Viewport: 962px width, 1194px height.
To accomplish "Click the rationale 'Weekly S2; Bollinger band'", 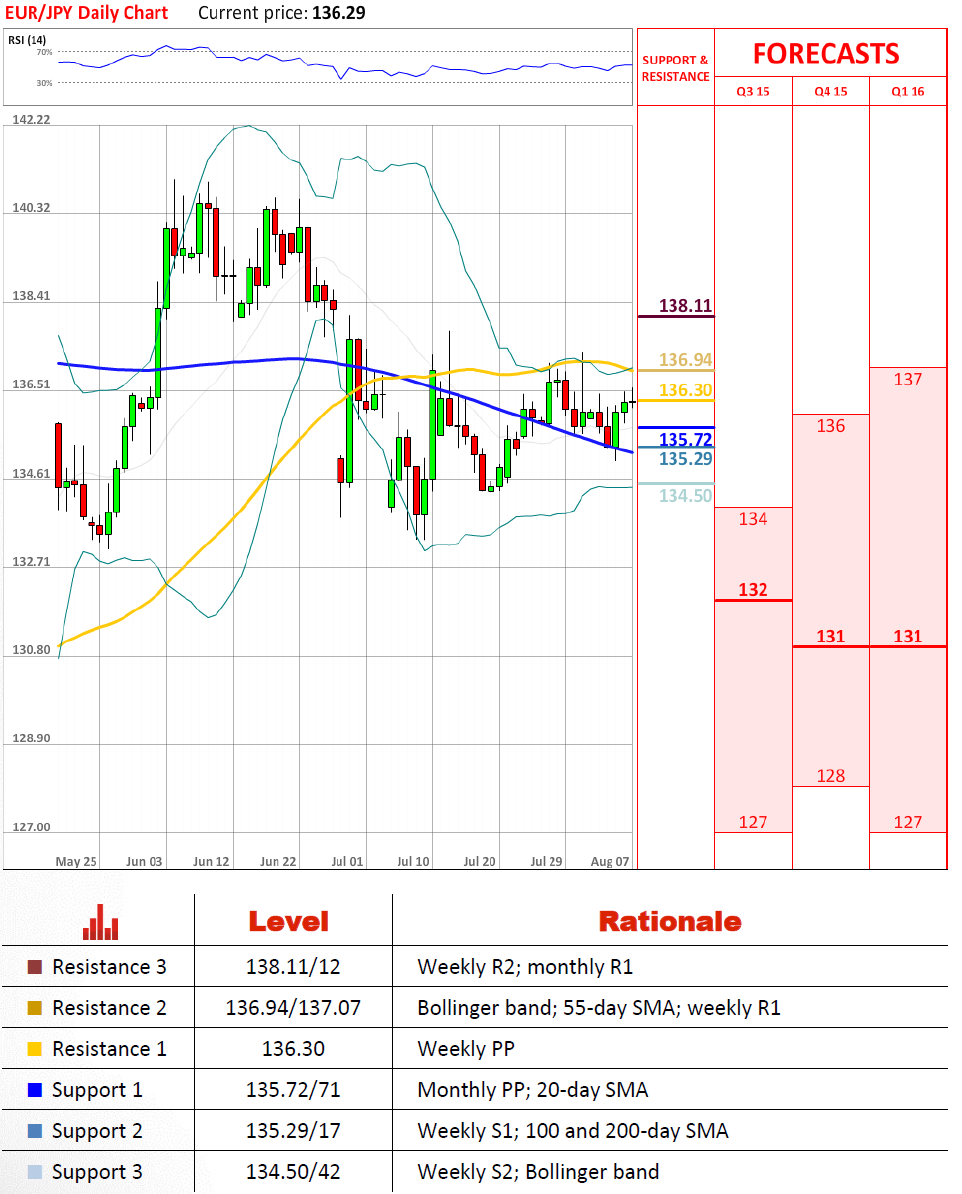I will pyautogui.click(x=538, y=1173).
